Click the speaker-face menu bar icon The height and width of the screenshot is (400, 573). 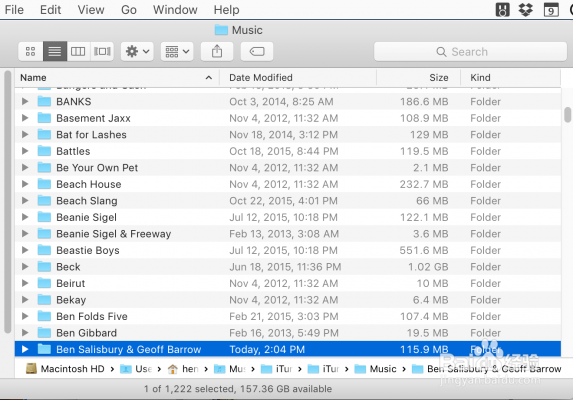tap(502, 9)
